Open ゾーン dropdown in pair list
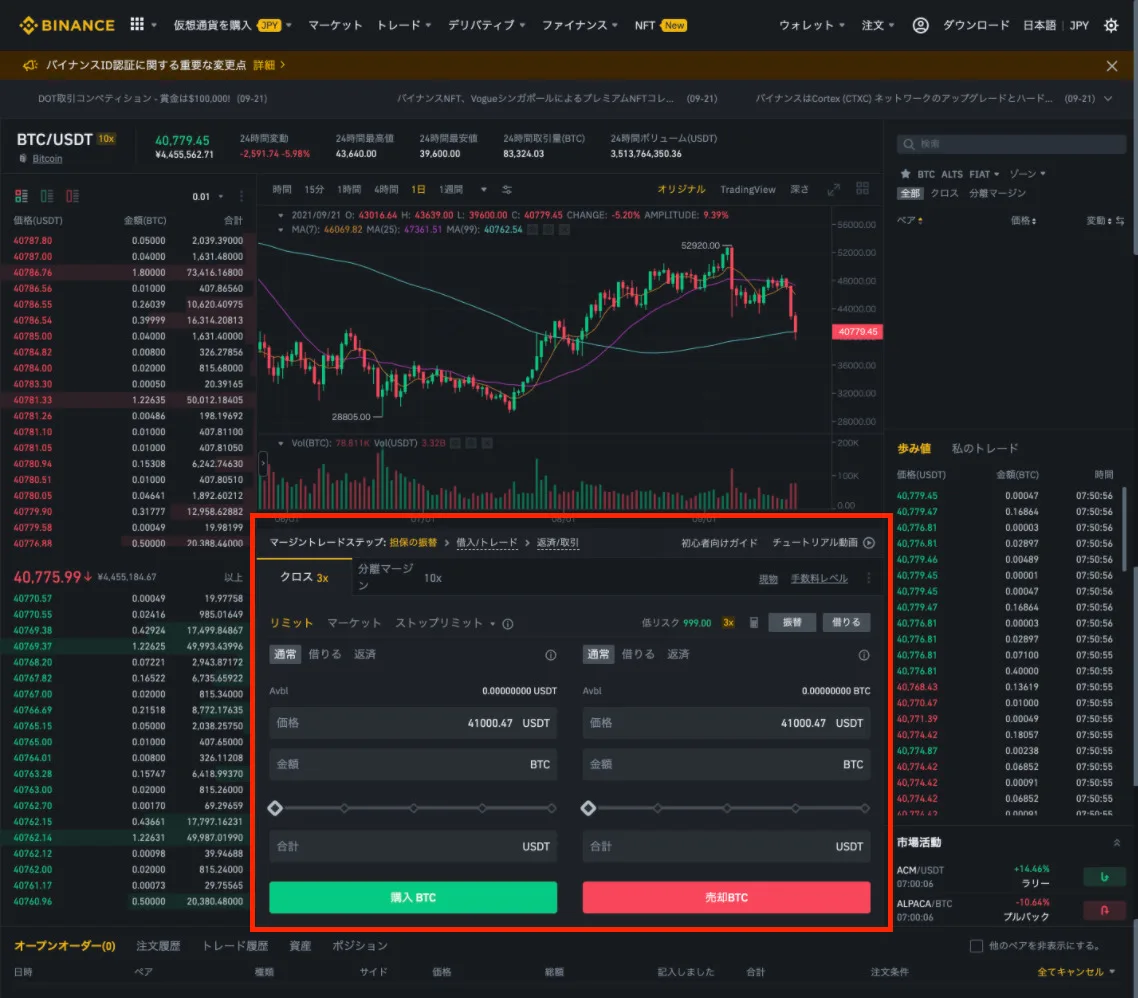The image size is (1138, 998). (1026, 174)
